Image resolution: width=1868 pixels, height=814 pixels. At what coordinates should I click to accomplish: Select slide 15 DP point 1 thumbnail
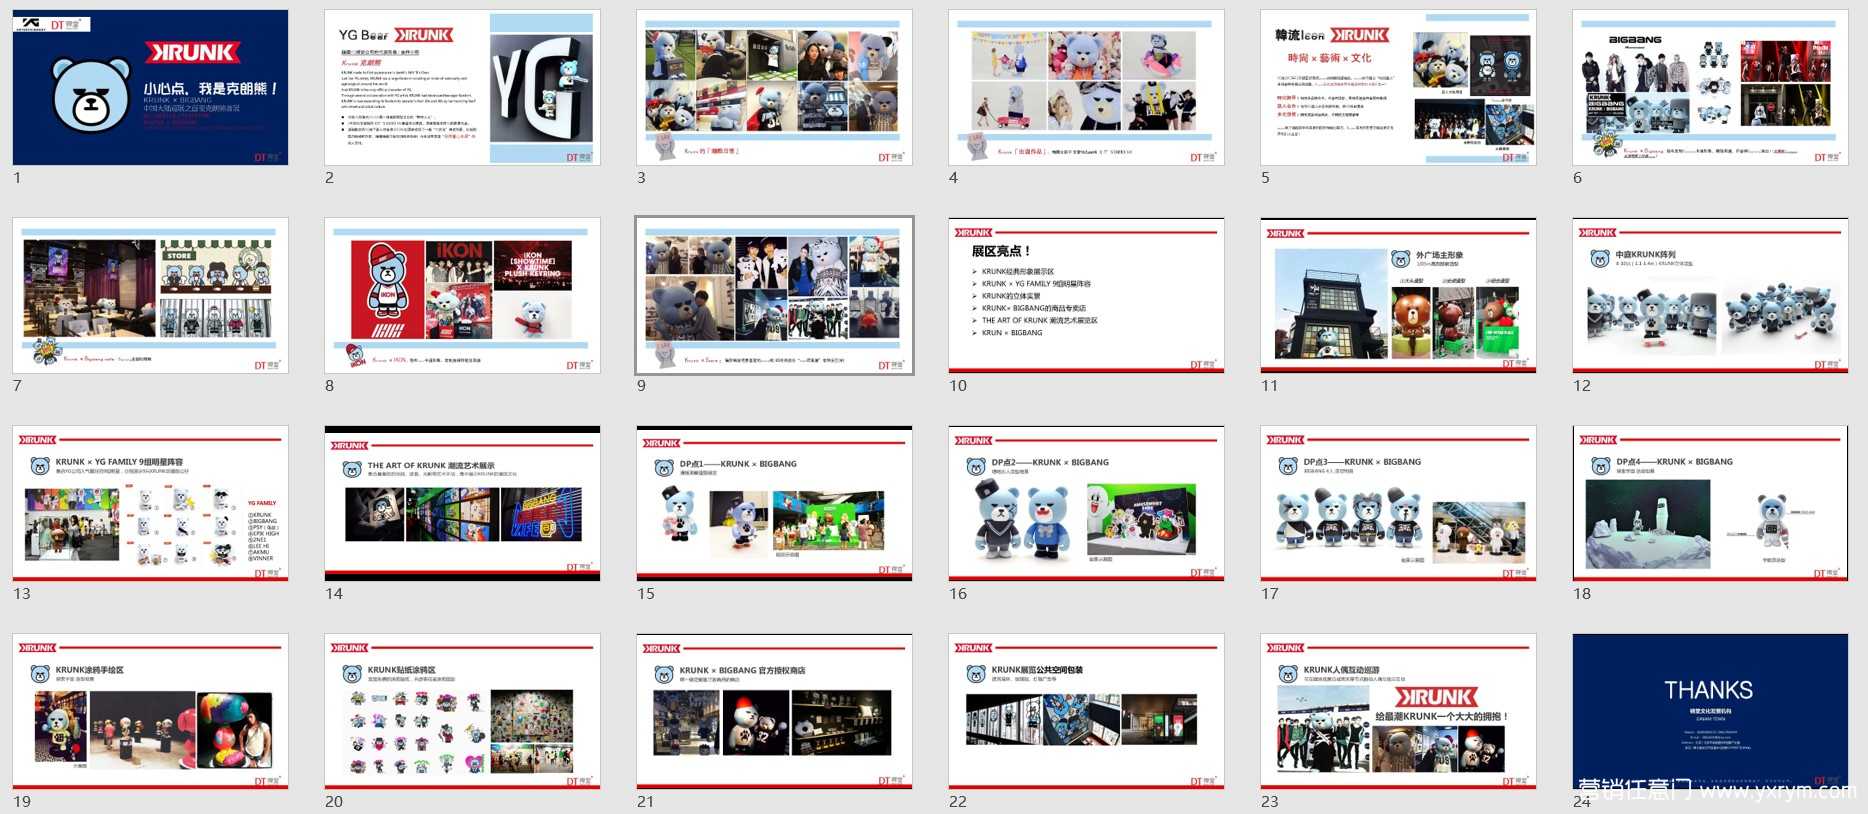click(774, 504)
